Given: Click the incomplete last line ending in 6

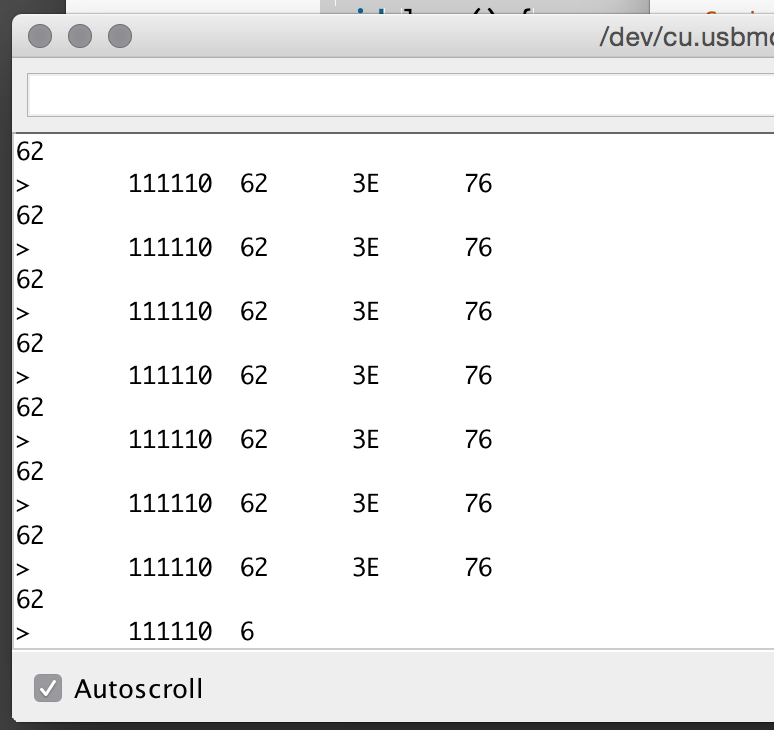Looking at the screenshot, I should coord(247,632).
